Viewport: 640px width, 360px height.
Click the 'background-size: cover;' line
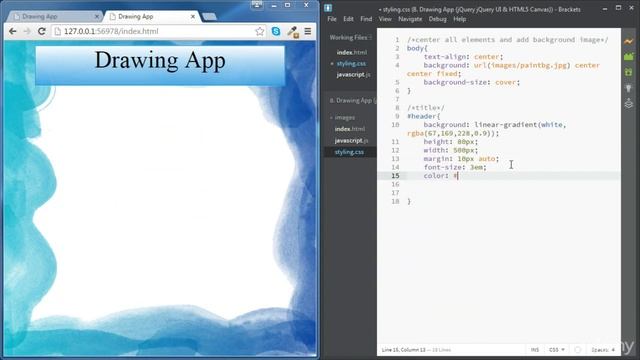click(x=472, y=82)
